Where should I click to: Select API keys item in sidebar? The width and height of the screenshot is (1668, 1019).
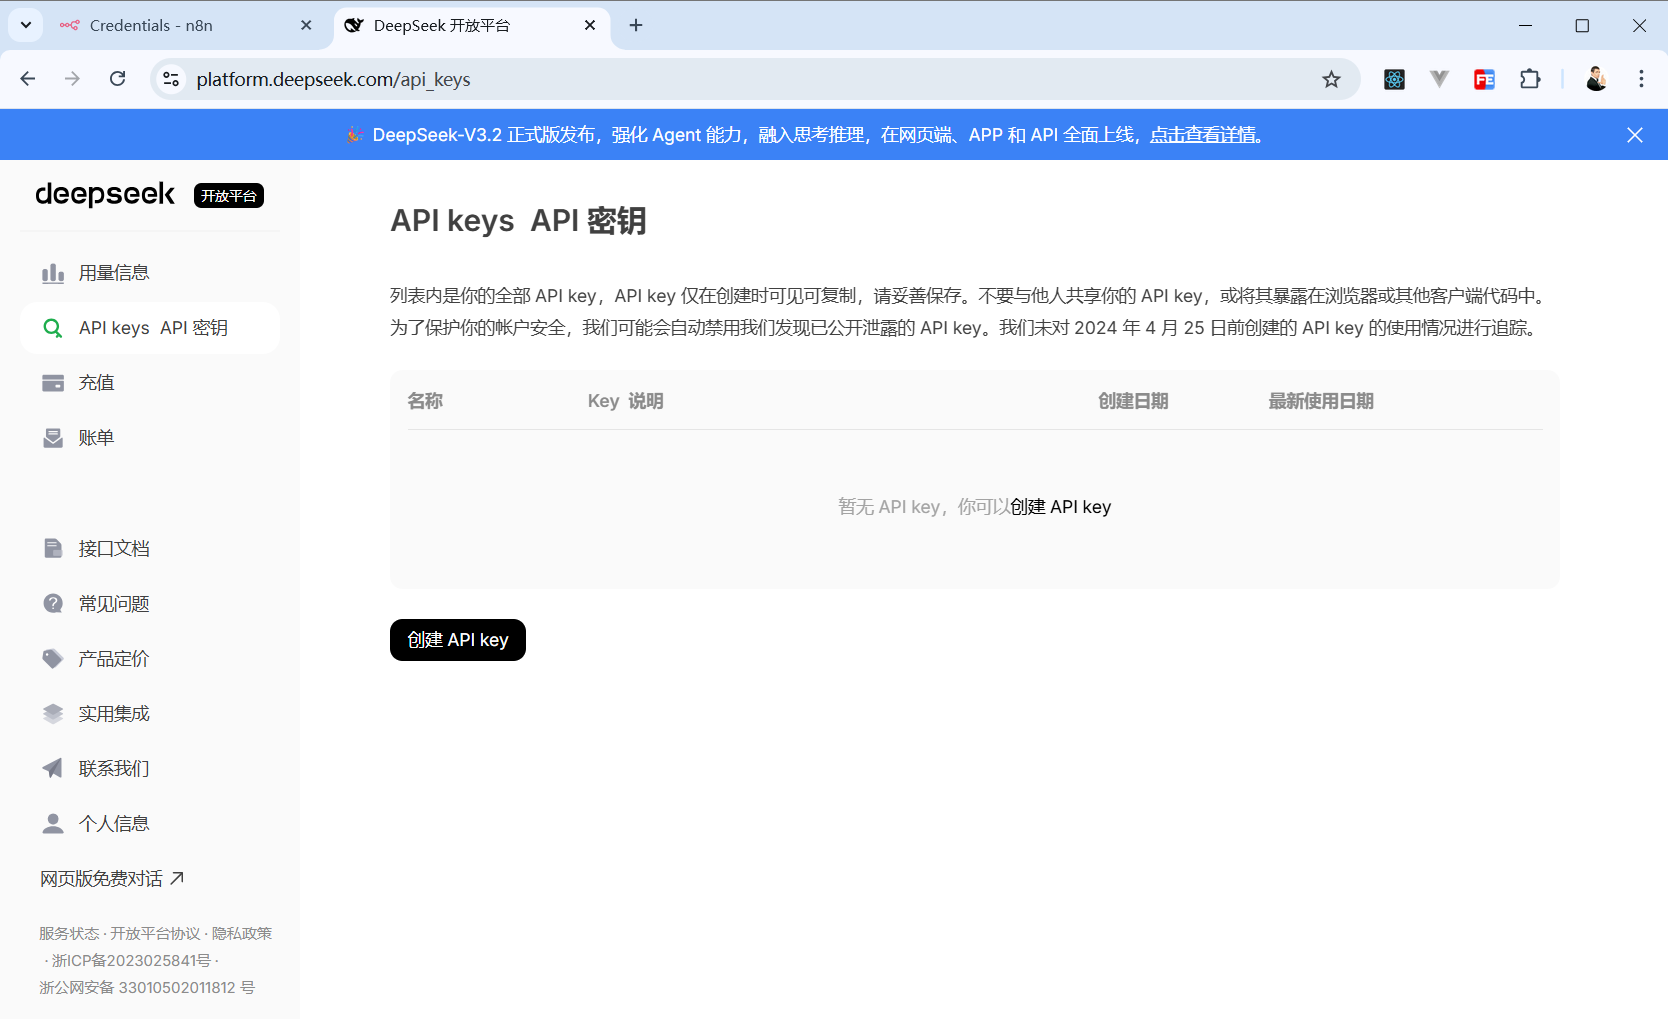[x=152, y=328]
